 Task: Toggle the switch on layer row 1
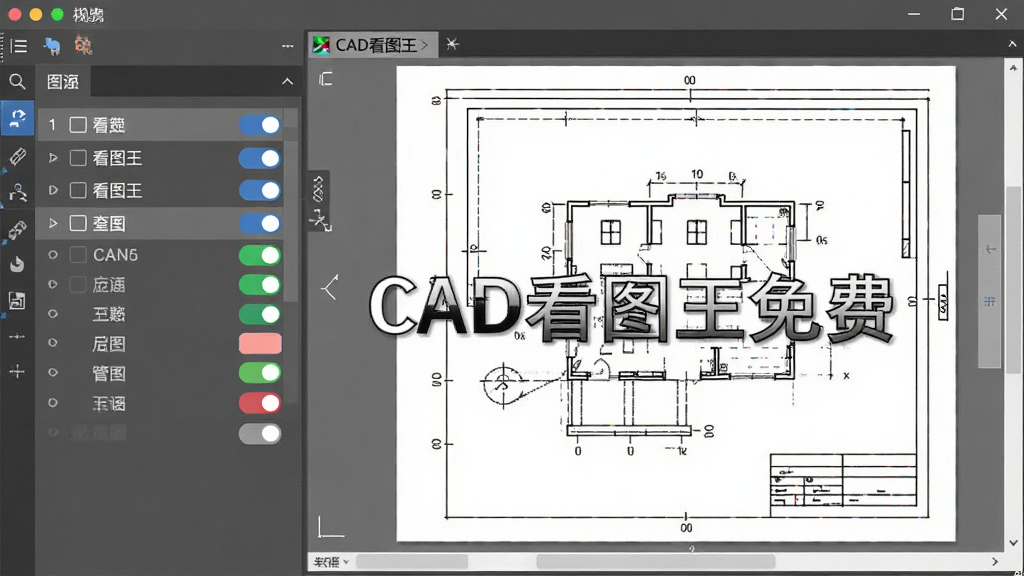[260, 125]
